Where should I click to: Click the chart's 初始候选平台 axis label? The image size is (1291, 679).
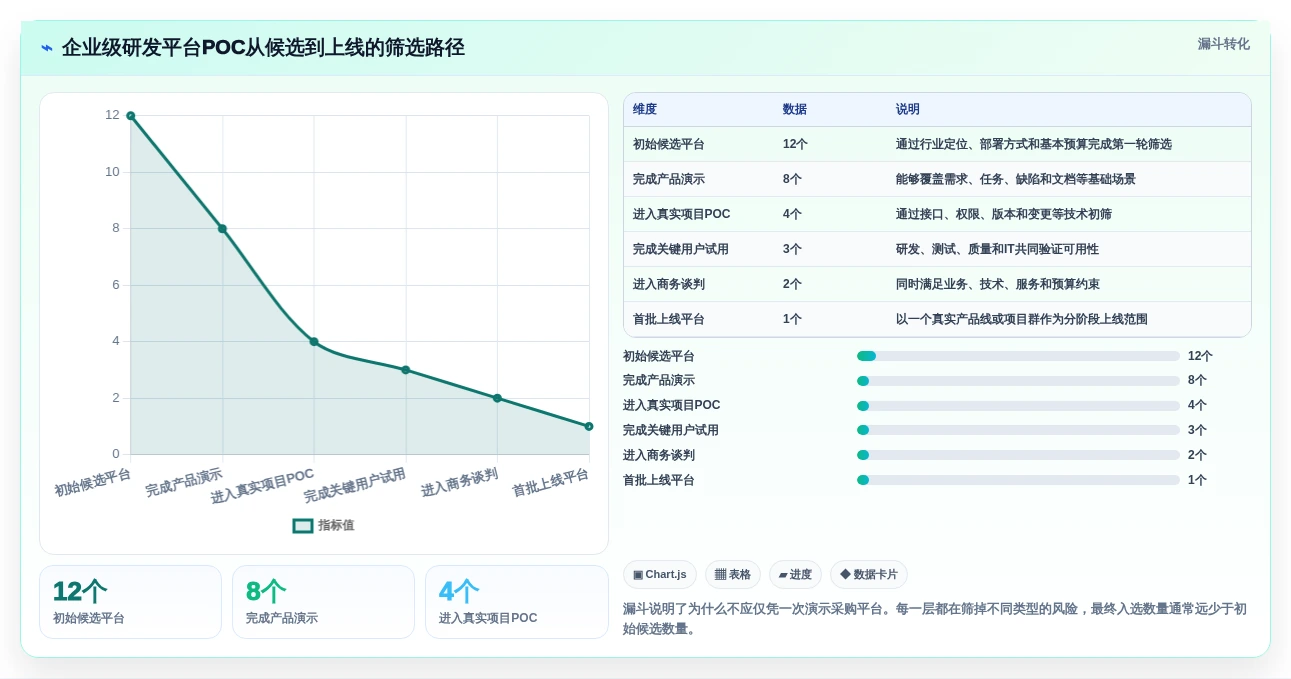click(x=92, y=482)
